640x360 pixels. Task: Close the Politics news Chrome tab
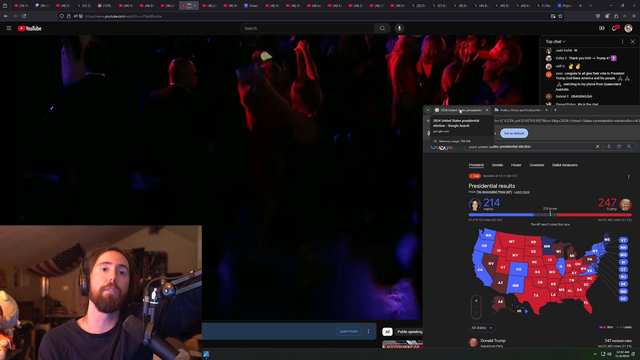[x=547, y=110]
